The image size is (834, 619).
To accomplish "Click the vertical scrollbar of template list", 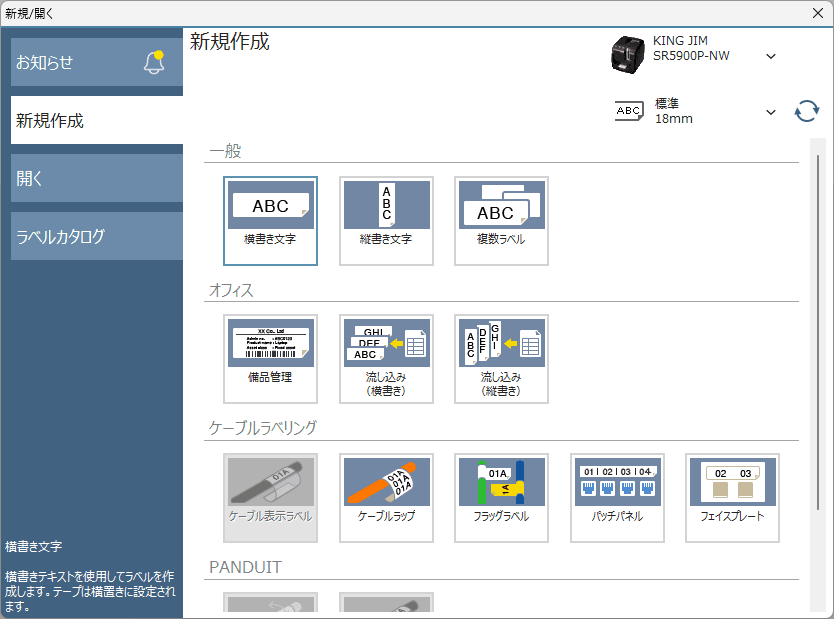I will coord(818,332).
